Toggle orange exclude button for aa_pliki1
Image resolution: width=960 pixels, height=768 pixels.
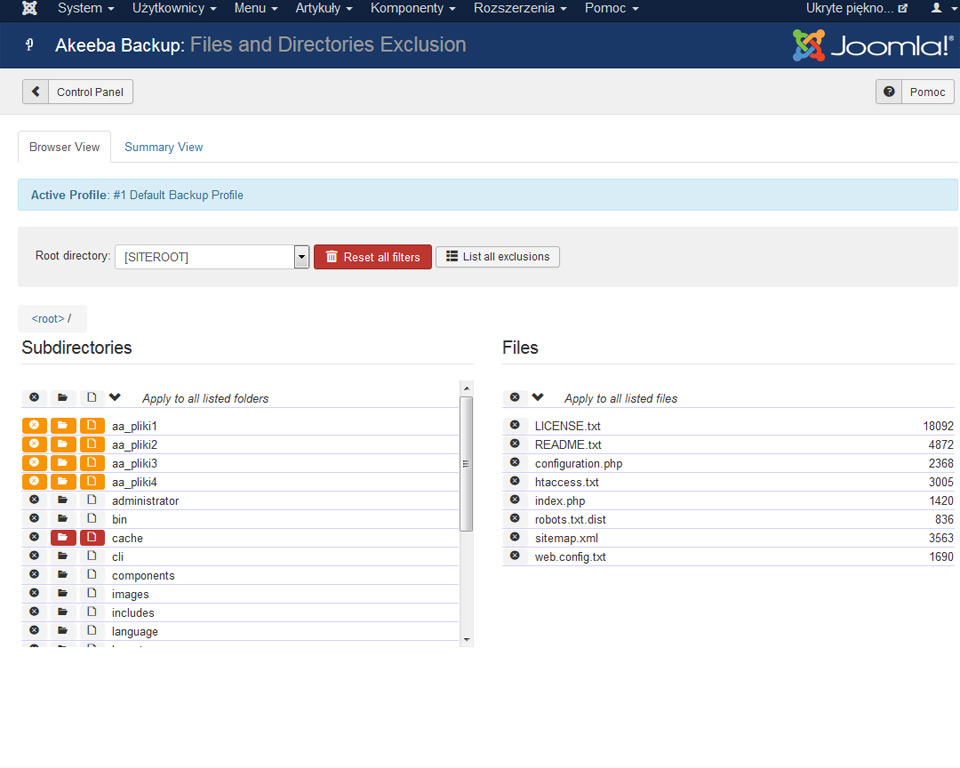tap(34, 425)
